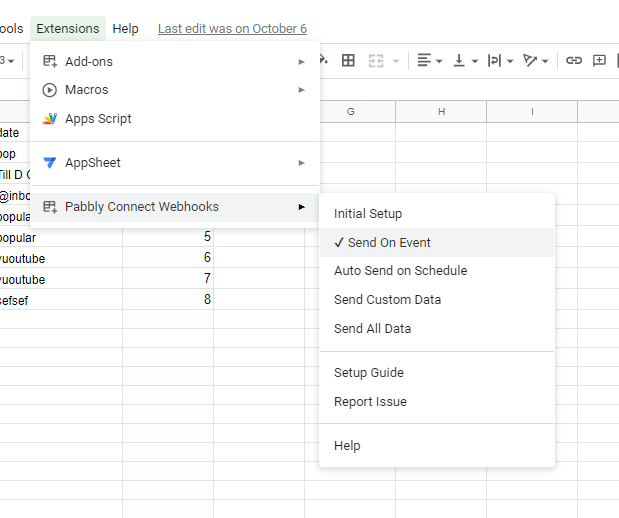This screenshot has width=619, height=518.
Task: Click the Insert link icon
Action: [x=574, y=60]
